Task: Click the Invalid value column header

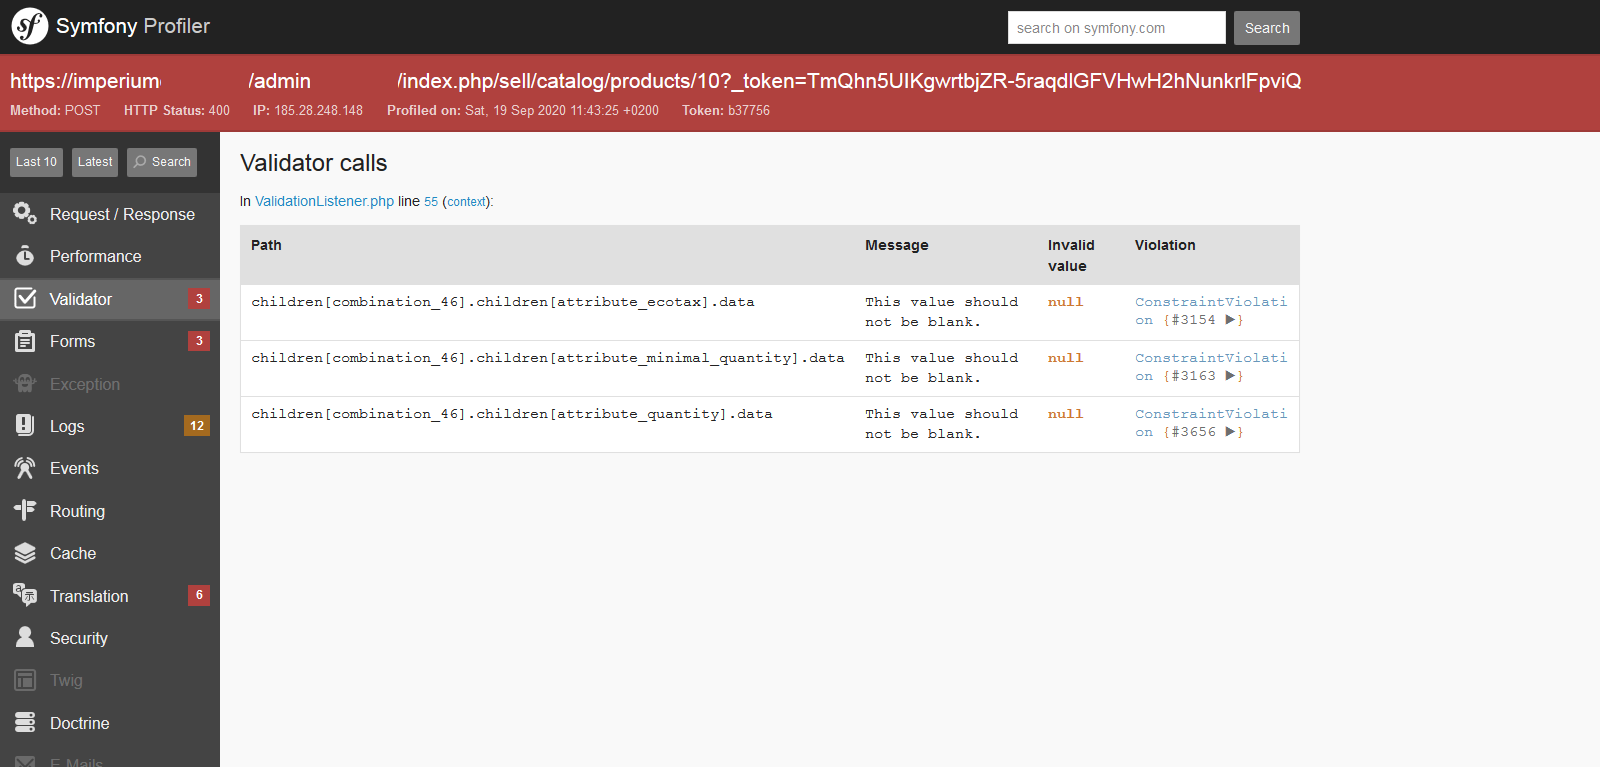Action: click(1071, 255)
